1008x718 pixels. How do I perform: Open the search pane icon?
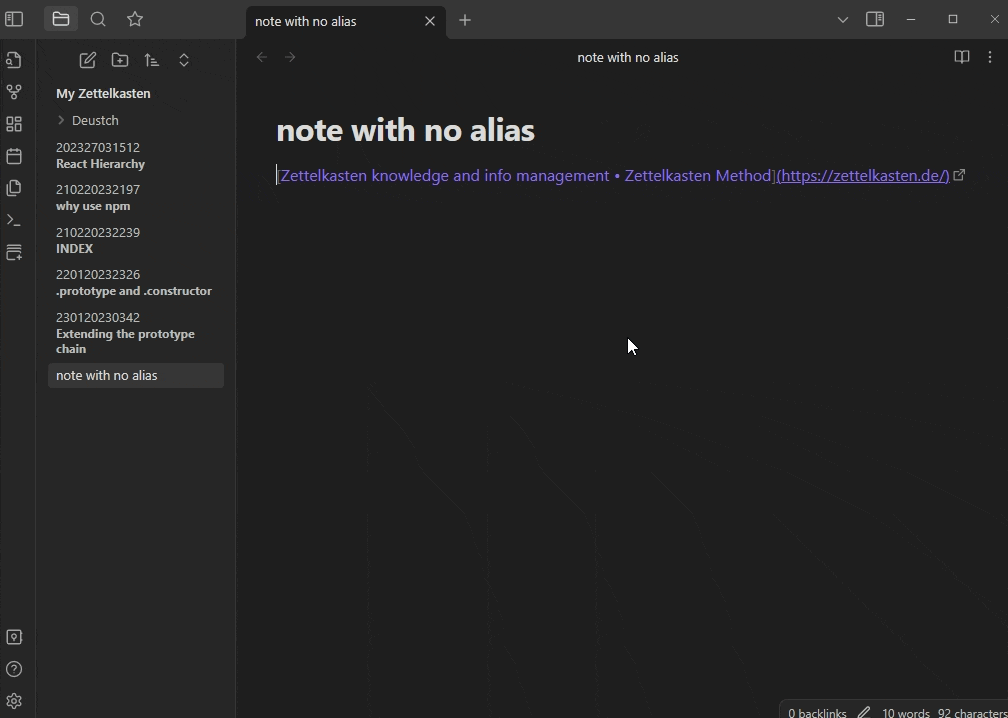[98, 19]
